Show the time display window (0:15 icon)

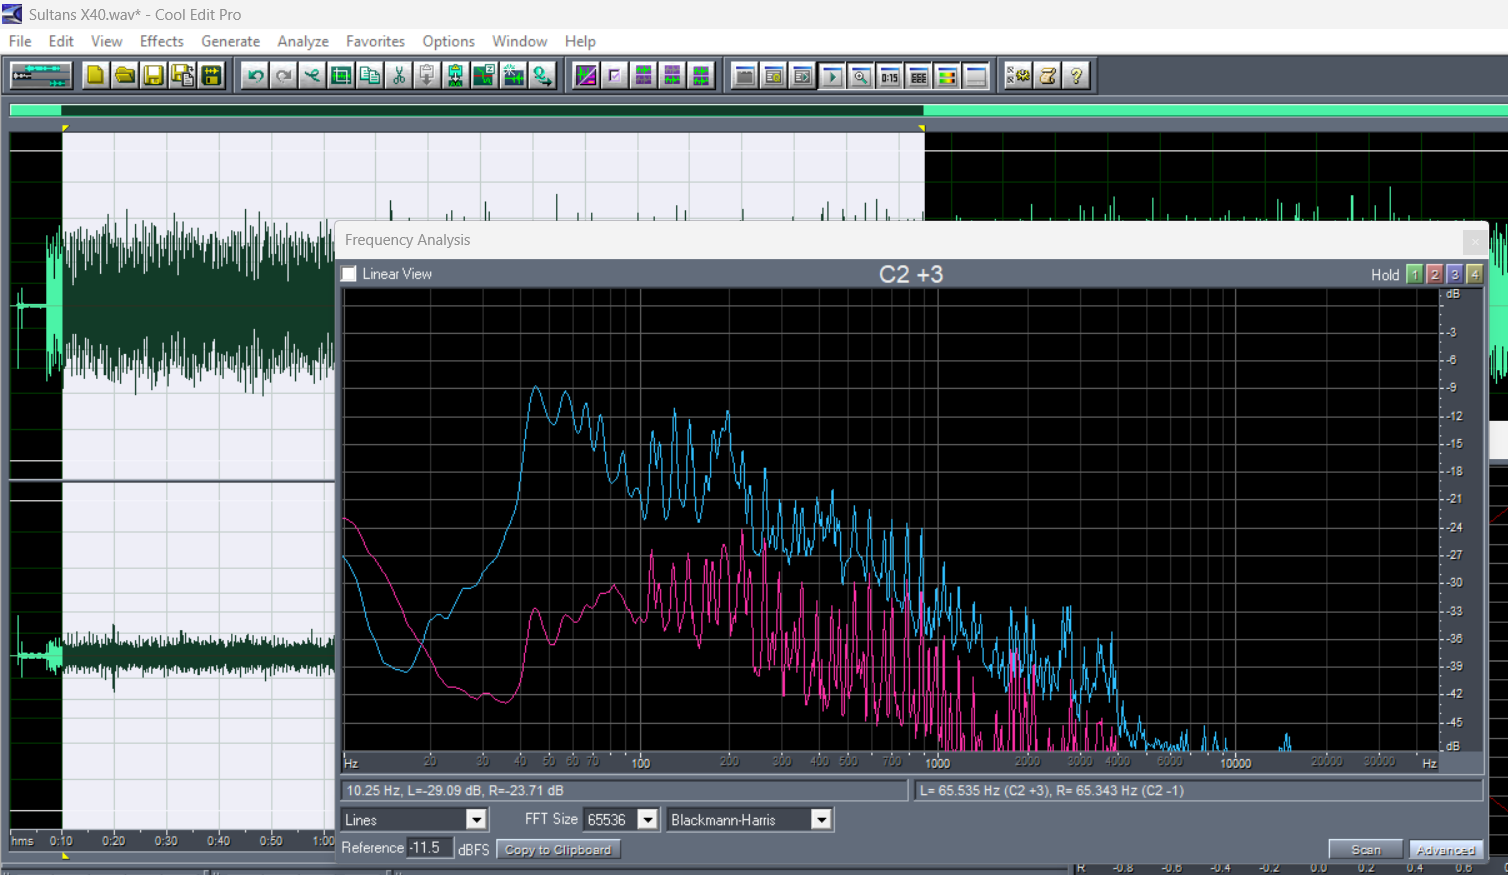[889, 76]
